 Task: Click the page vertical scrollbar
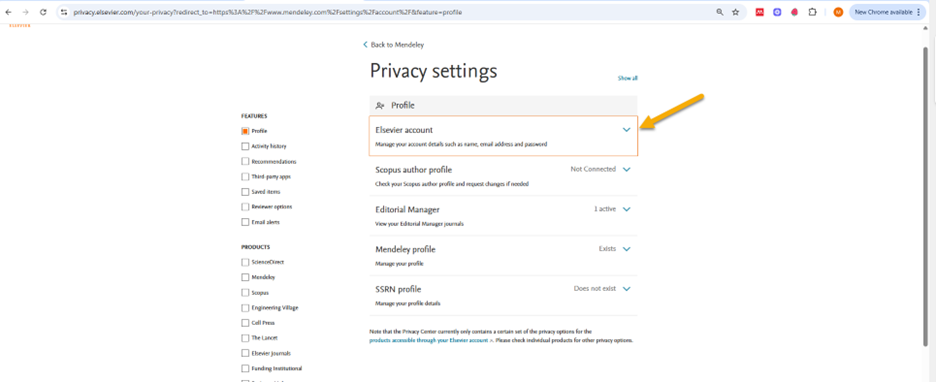coord(926,197)
